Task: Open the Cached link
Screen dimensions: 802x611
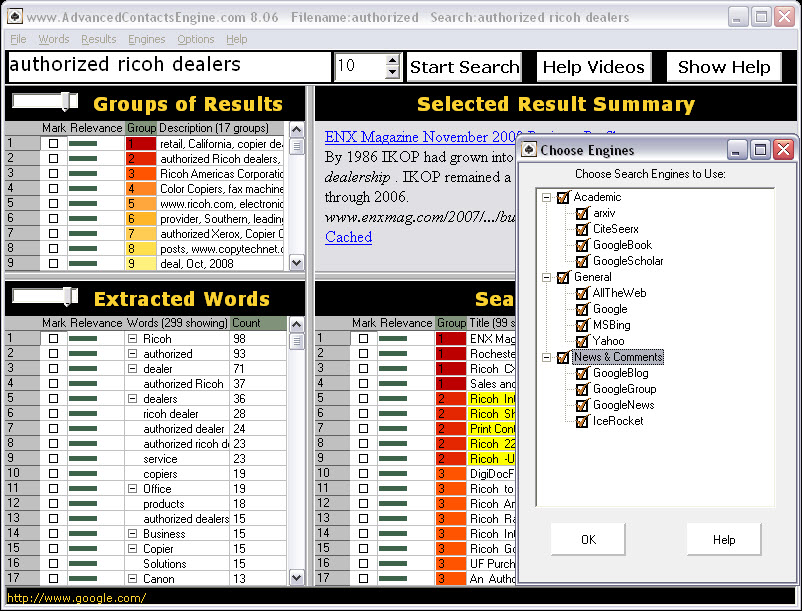Action: (x=348, y=237)
